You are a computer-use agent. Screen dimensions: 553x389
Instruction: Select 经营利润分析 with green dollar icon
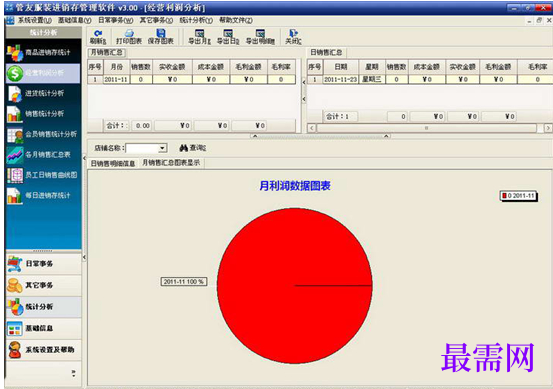(x=43, y=73)
